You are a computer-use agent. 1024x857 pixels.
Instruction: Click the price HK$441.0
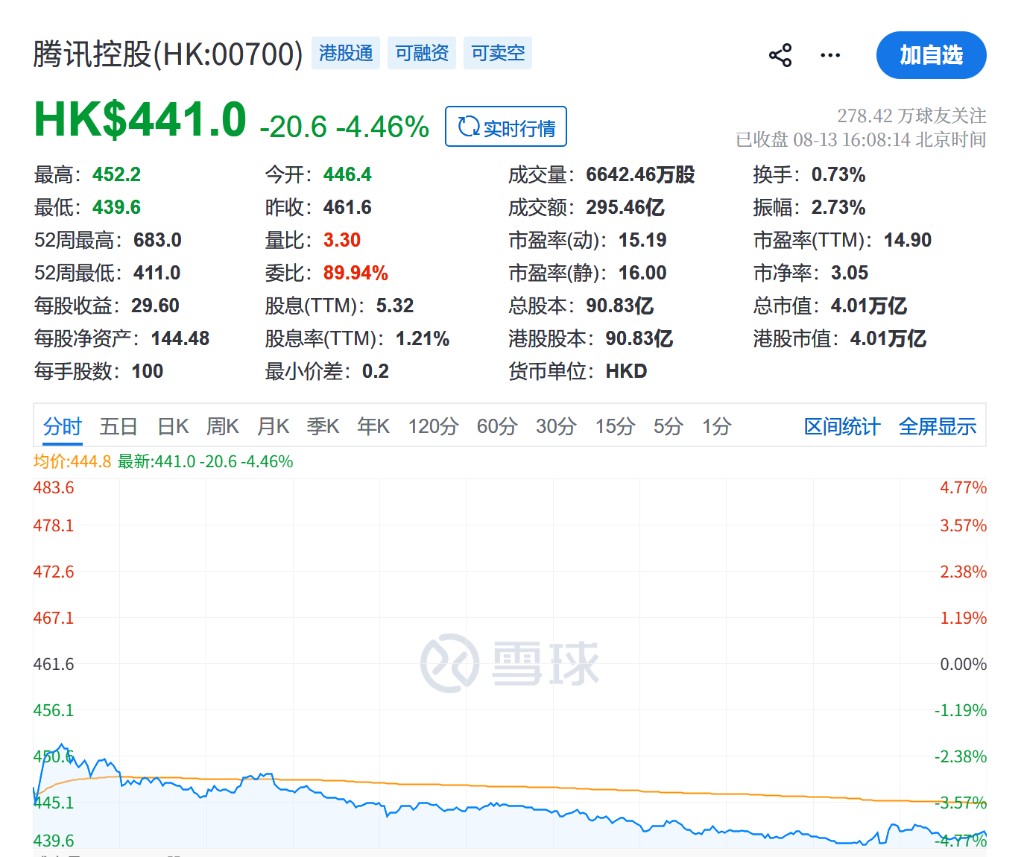pyautogui.click(x=140, y=120)
